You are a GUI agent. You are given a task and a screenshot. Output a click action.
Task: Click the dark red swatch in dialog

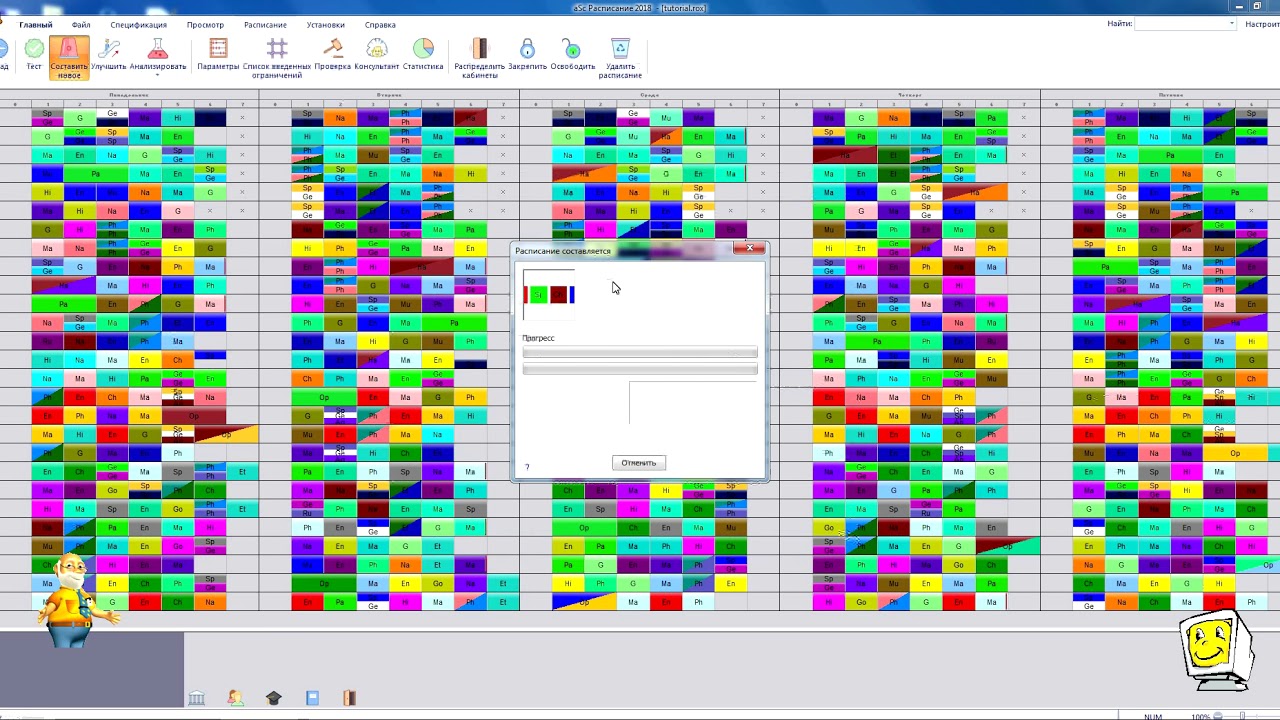tap(558, 295)
